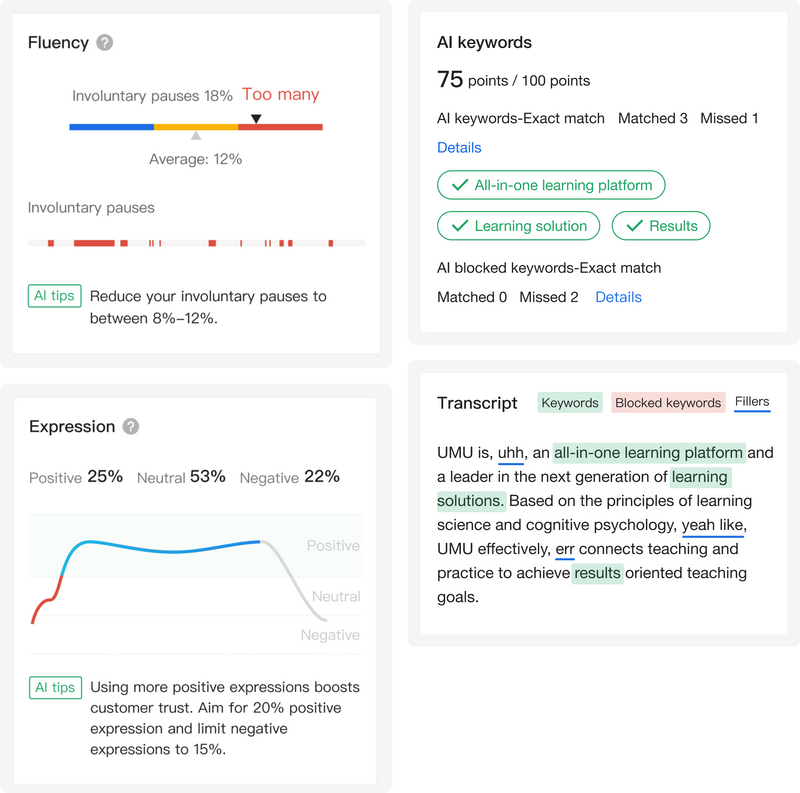Open the Fluency help question-mark icon
This screenshot has height=793, width=800.
click(x=105, y=42)
